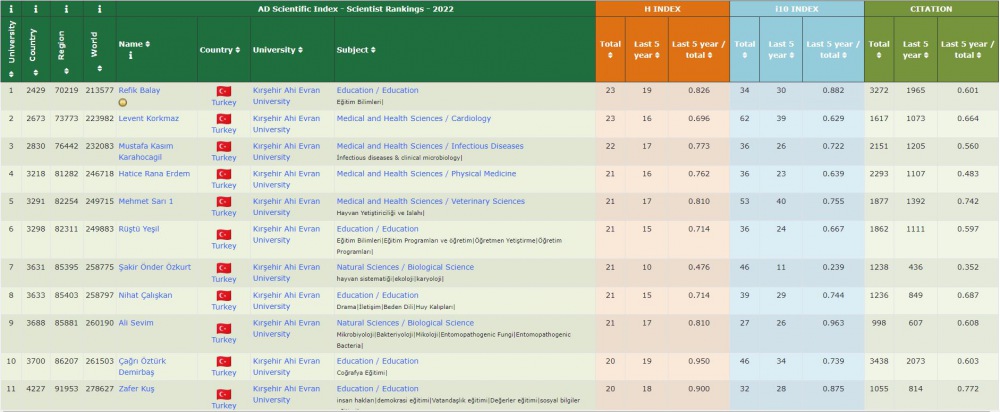
Task: Open Ali Sevim's profile link
Action: tap(136, 323)
